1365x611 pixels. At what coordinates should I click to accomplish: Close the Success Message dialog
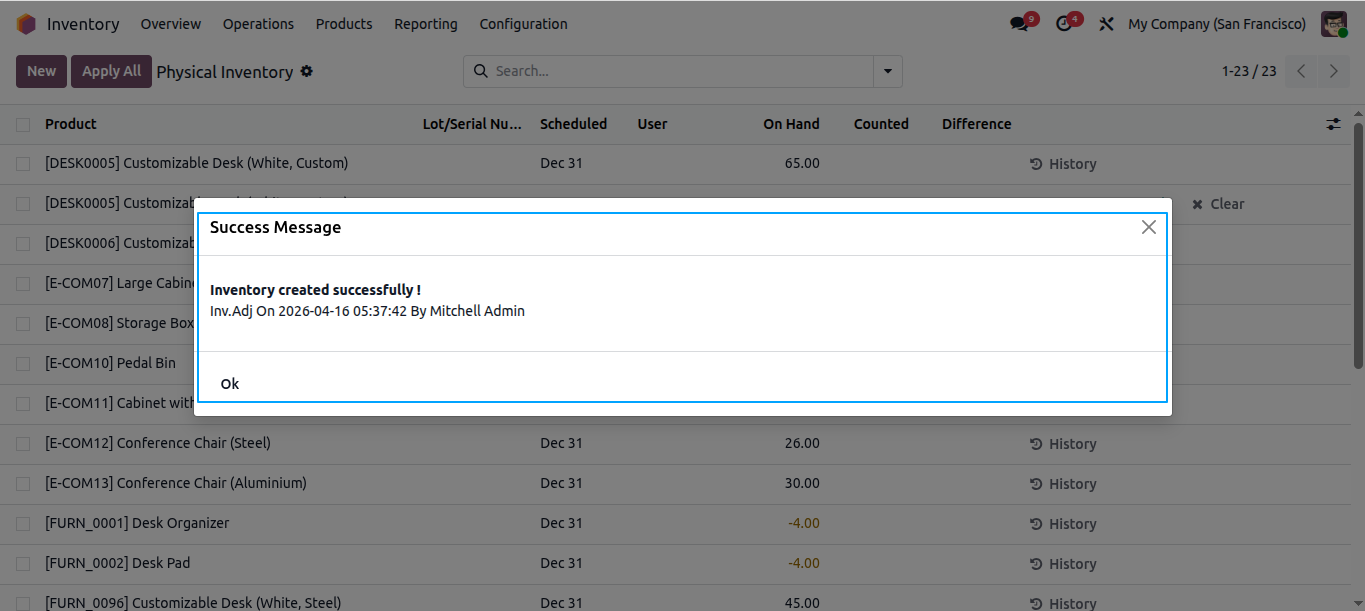[x=1149, y=227]
